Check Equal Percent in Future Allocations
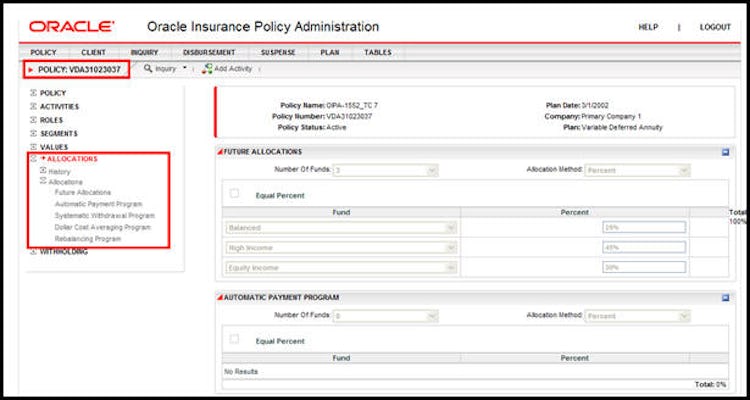 (x=234, y=194)
